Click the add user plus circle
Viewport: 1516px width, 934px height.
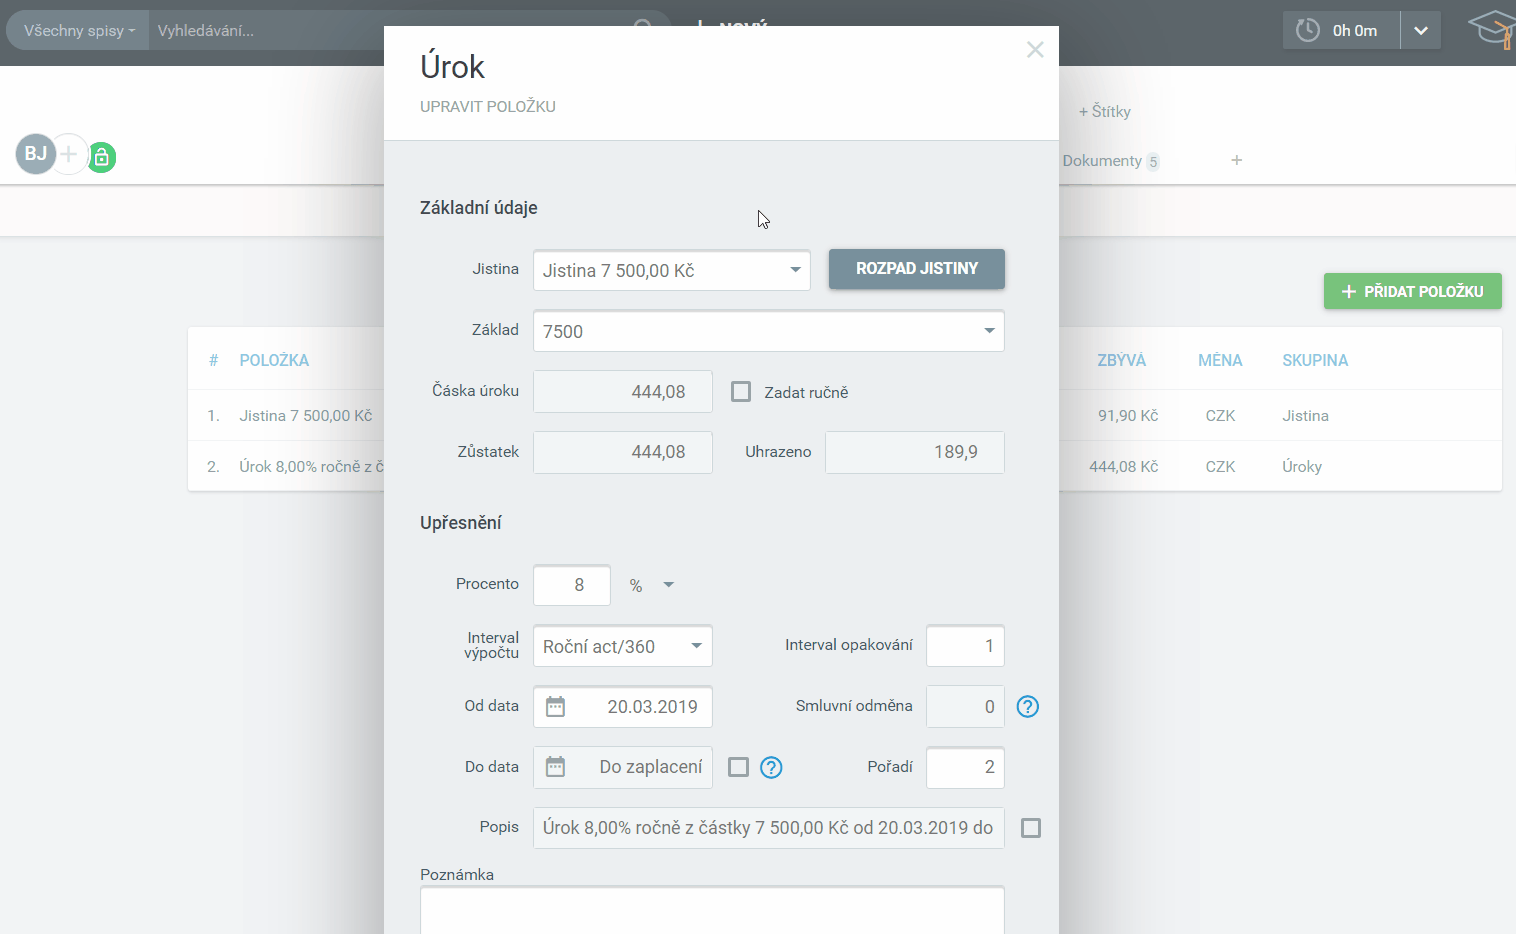(x=68, y=154)
